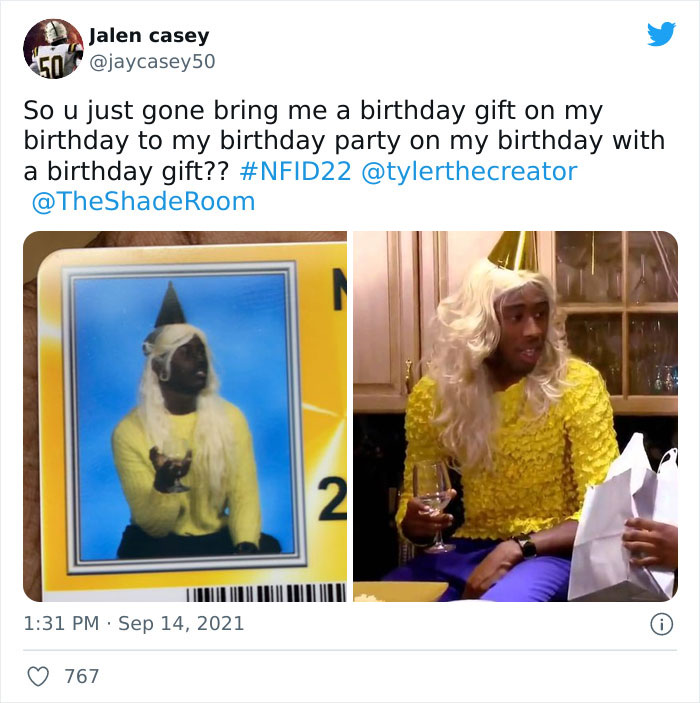This screenshot has height=703, width=700.
Task: Click the 1:31 PM timestamp
Action: [x=61, y=624]
